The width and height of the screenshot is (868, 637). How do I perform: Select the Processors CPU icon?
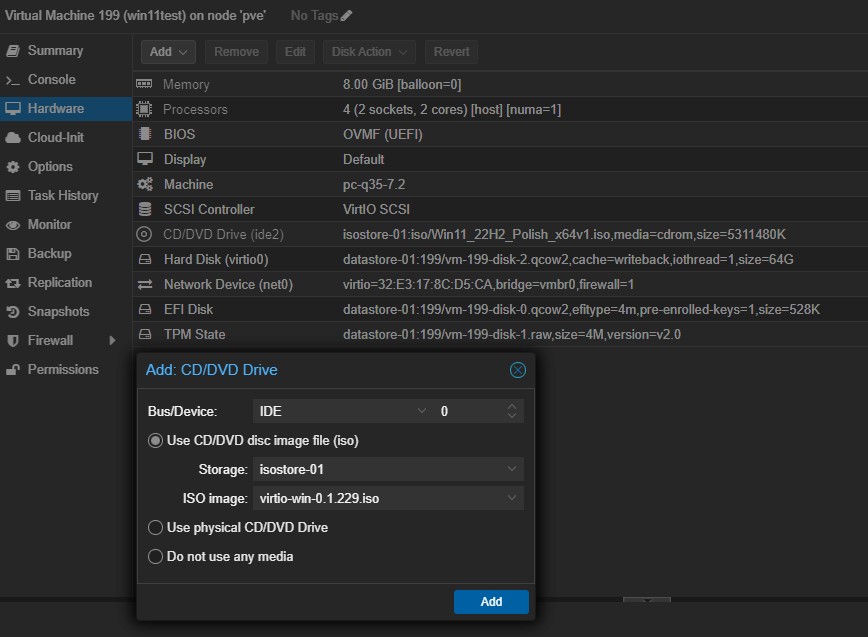144,109
